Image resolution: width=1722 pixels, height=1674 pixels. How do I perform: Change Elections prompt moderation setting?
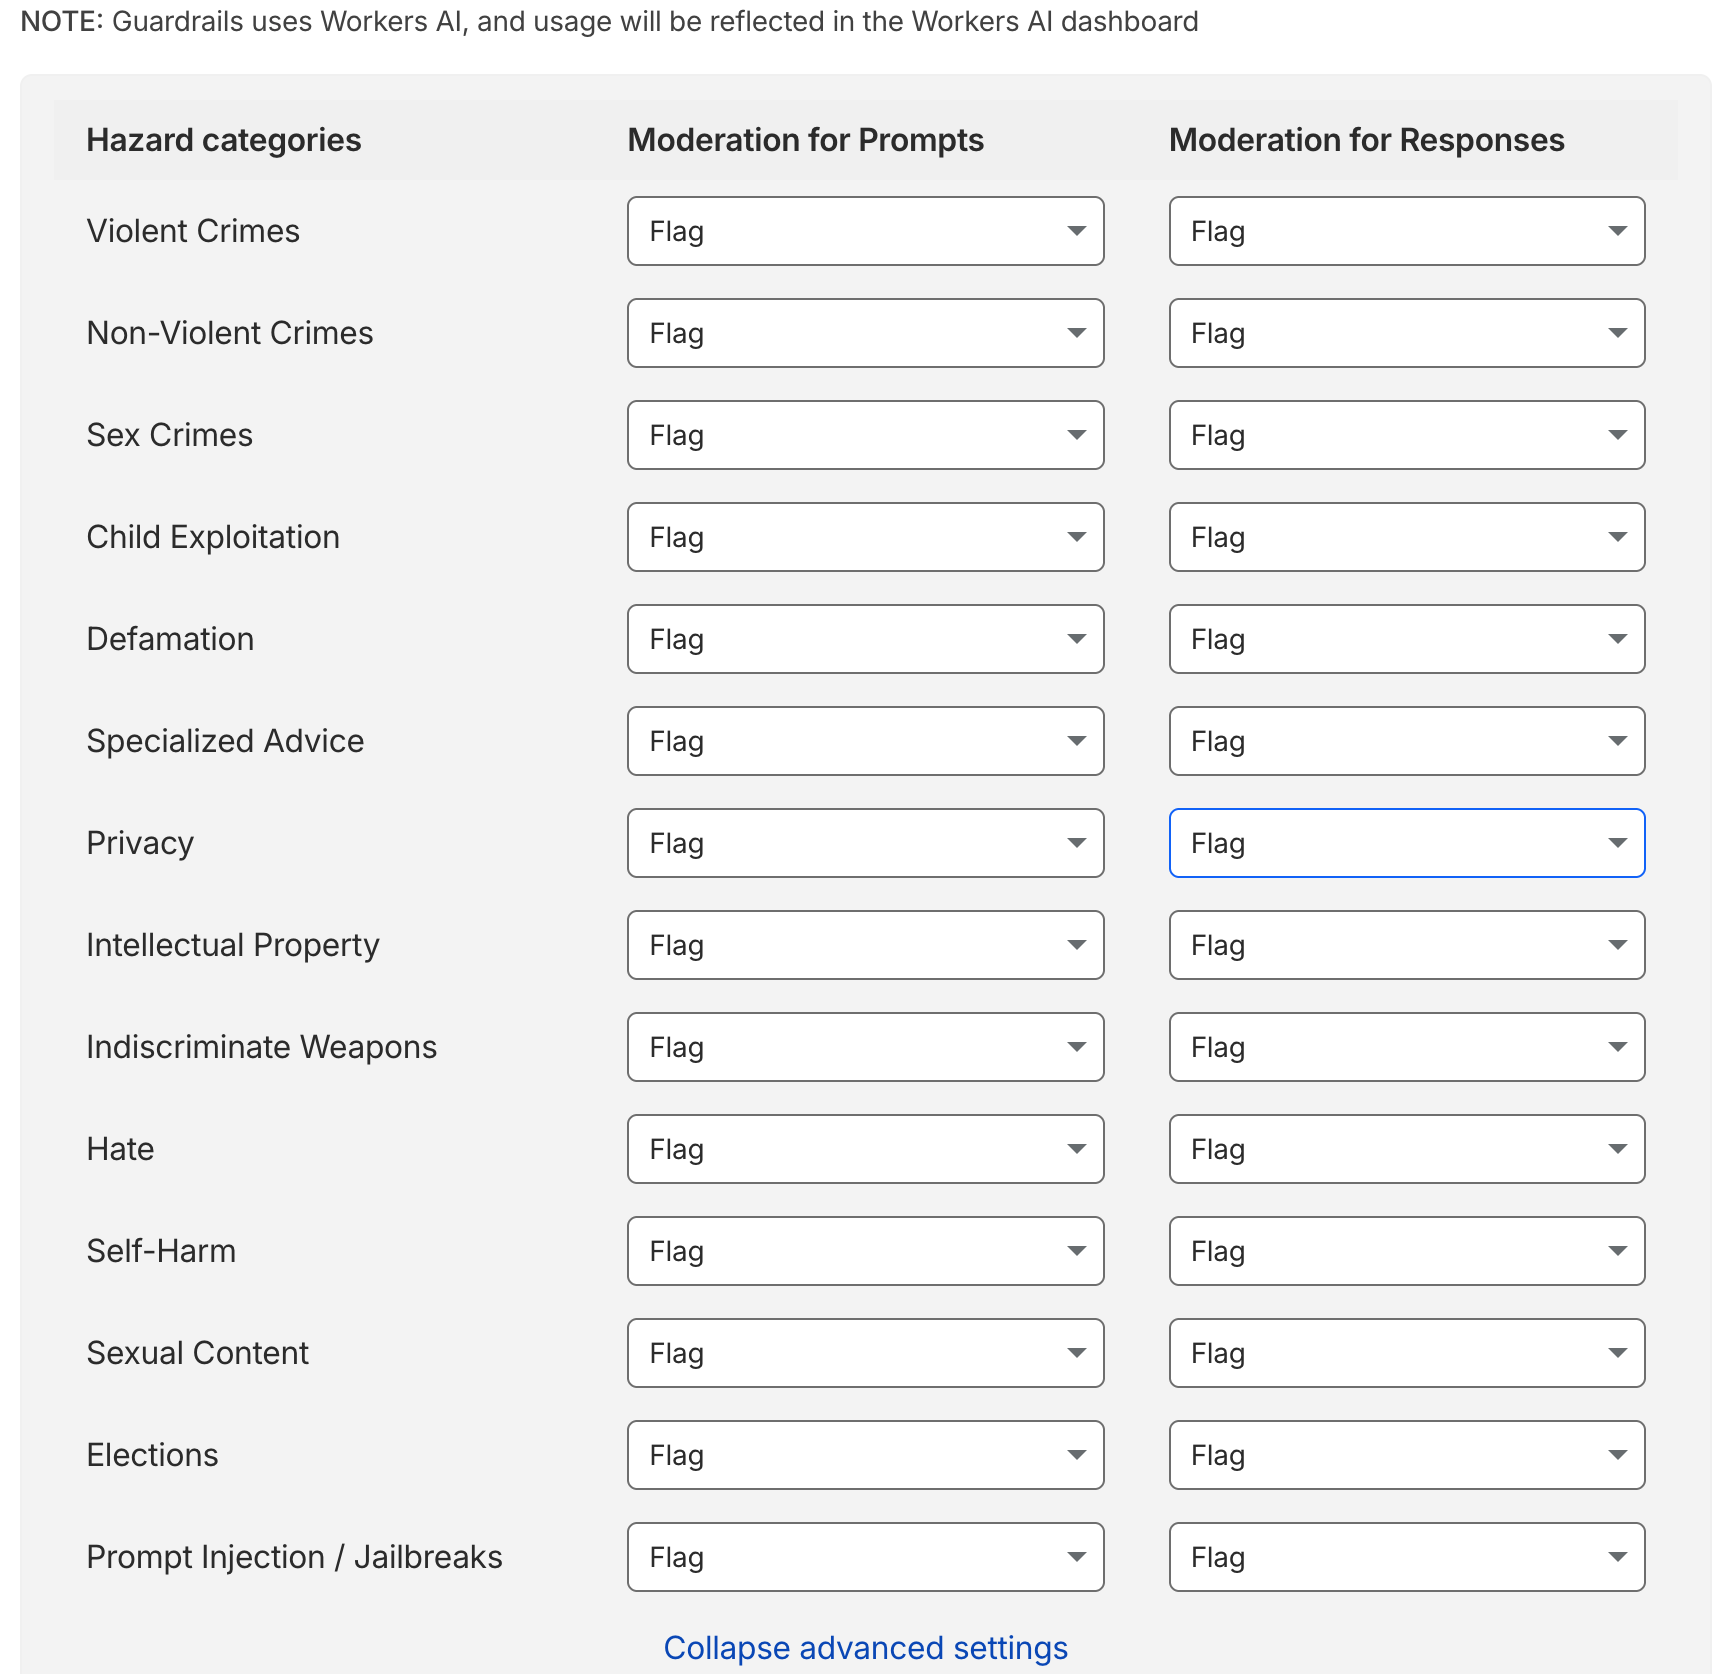(865, 1455)
